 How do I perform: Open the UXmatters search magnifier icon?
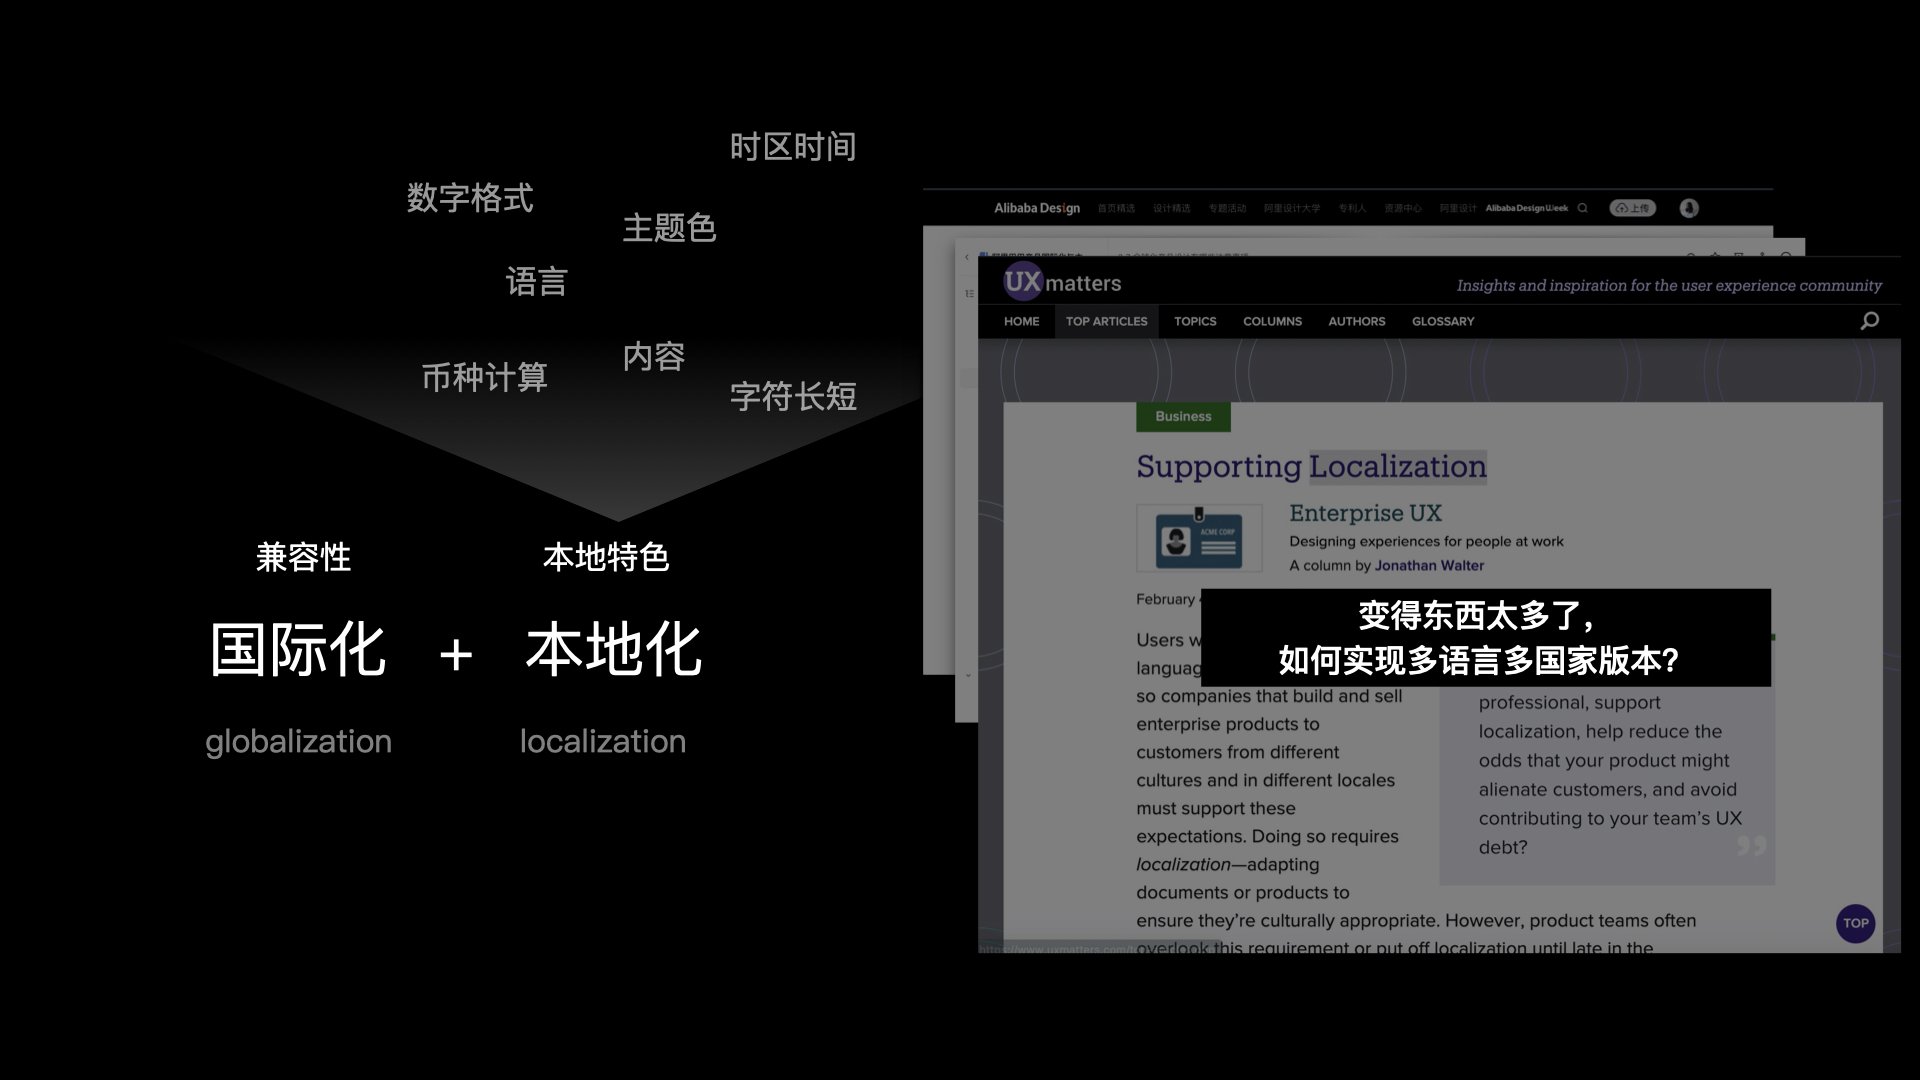click(1869, 321)
